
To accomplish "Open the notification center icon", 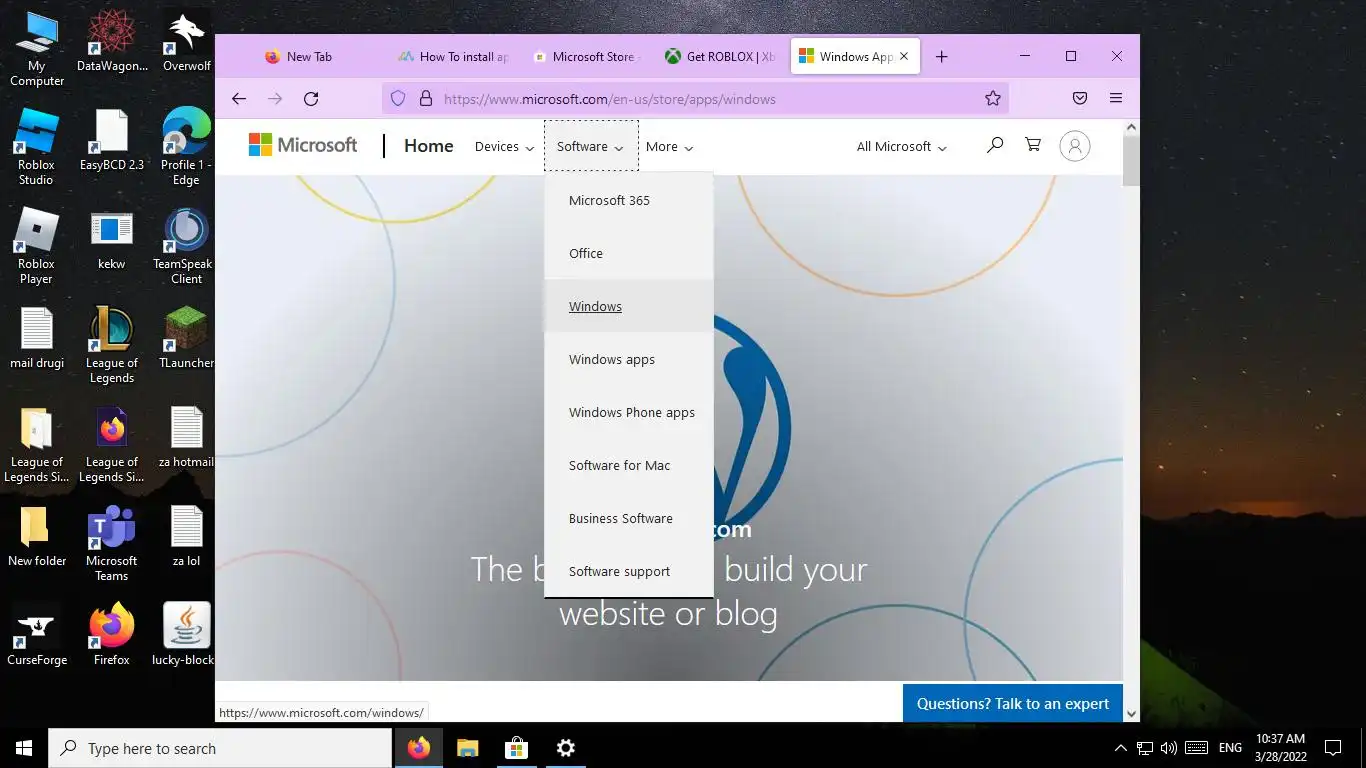I will click(x=1332, y=748).
